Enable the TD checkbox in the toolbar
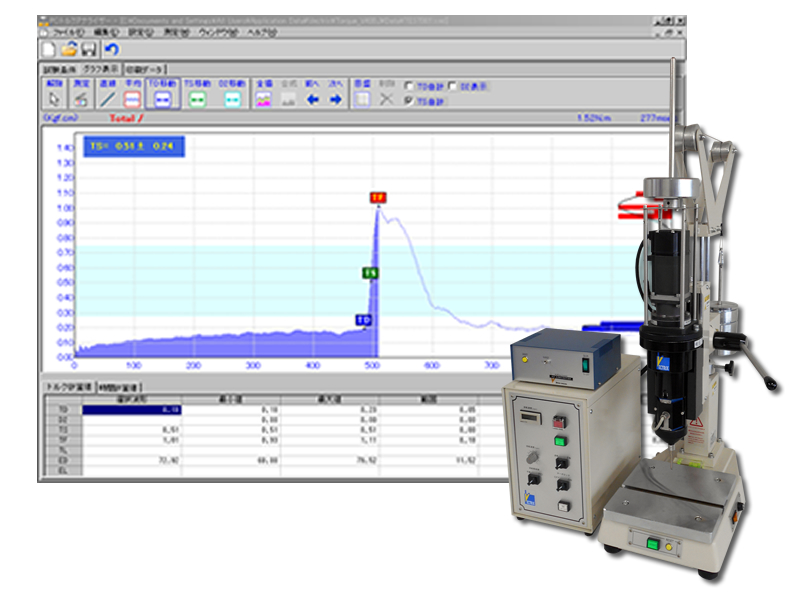This screenshot has width=800, height=600. click(407, 87)
